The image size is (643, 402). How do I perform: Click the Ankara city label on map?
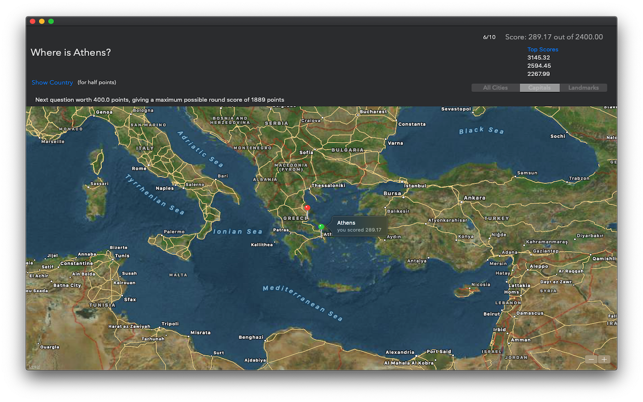tap(474, 198)
